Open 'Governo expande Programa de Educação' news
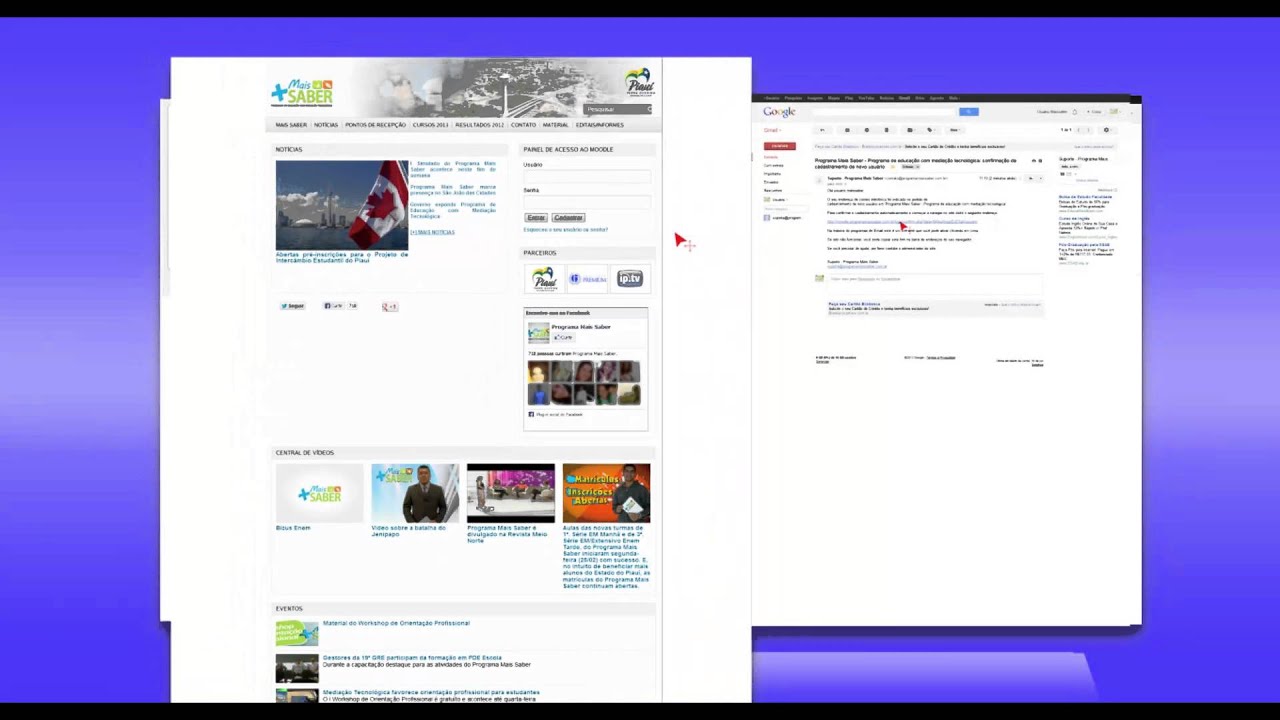The width and height of the screenshot is (1280, 720). click(x=452, y=210)
